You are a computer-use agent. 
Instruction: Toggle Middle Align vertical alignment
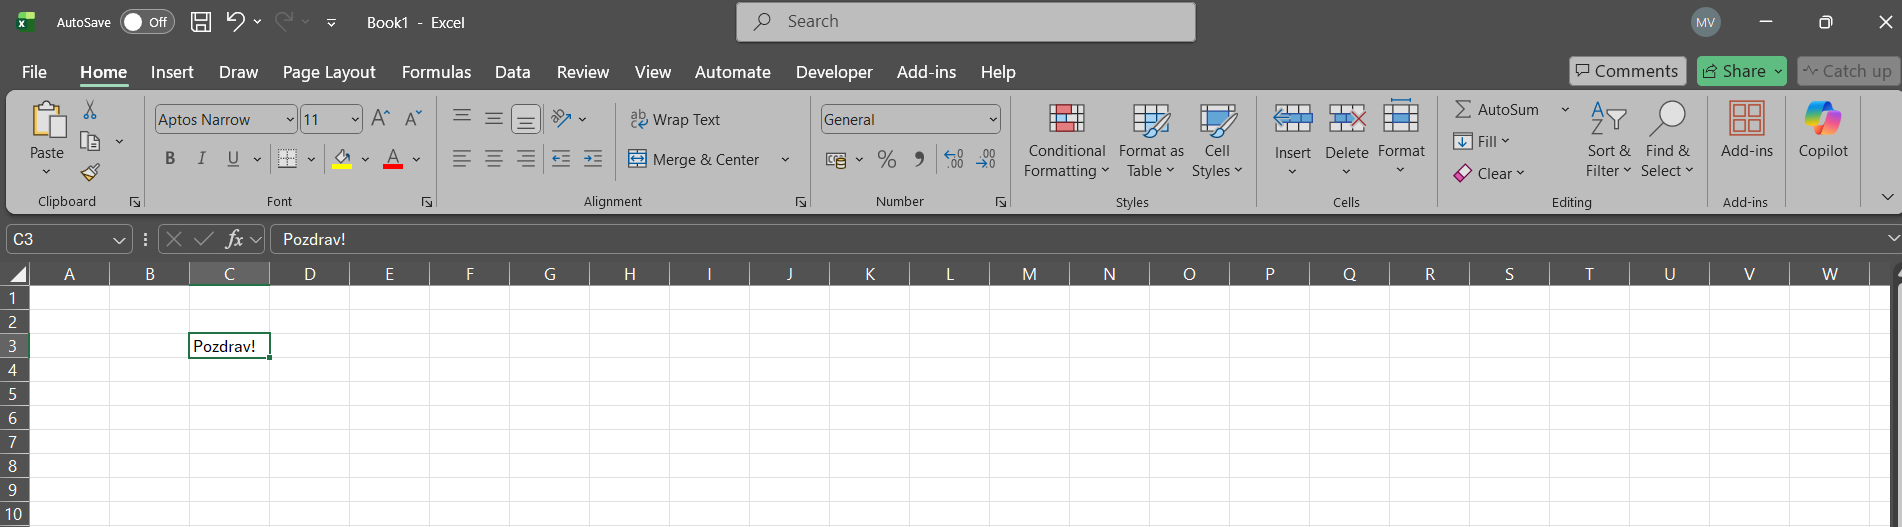pos(493,118)
